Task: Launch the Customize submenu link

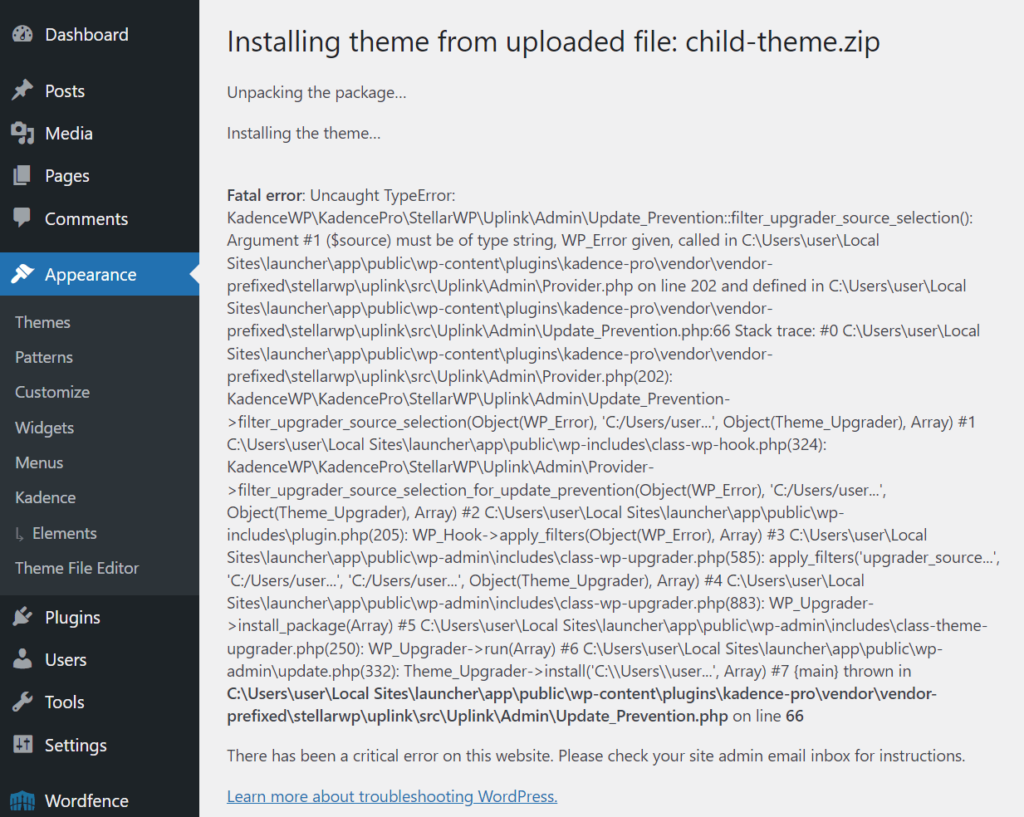Action: [52, 392]
